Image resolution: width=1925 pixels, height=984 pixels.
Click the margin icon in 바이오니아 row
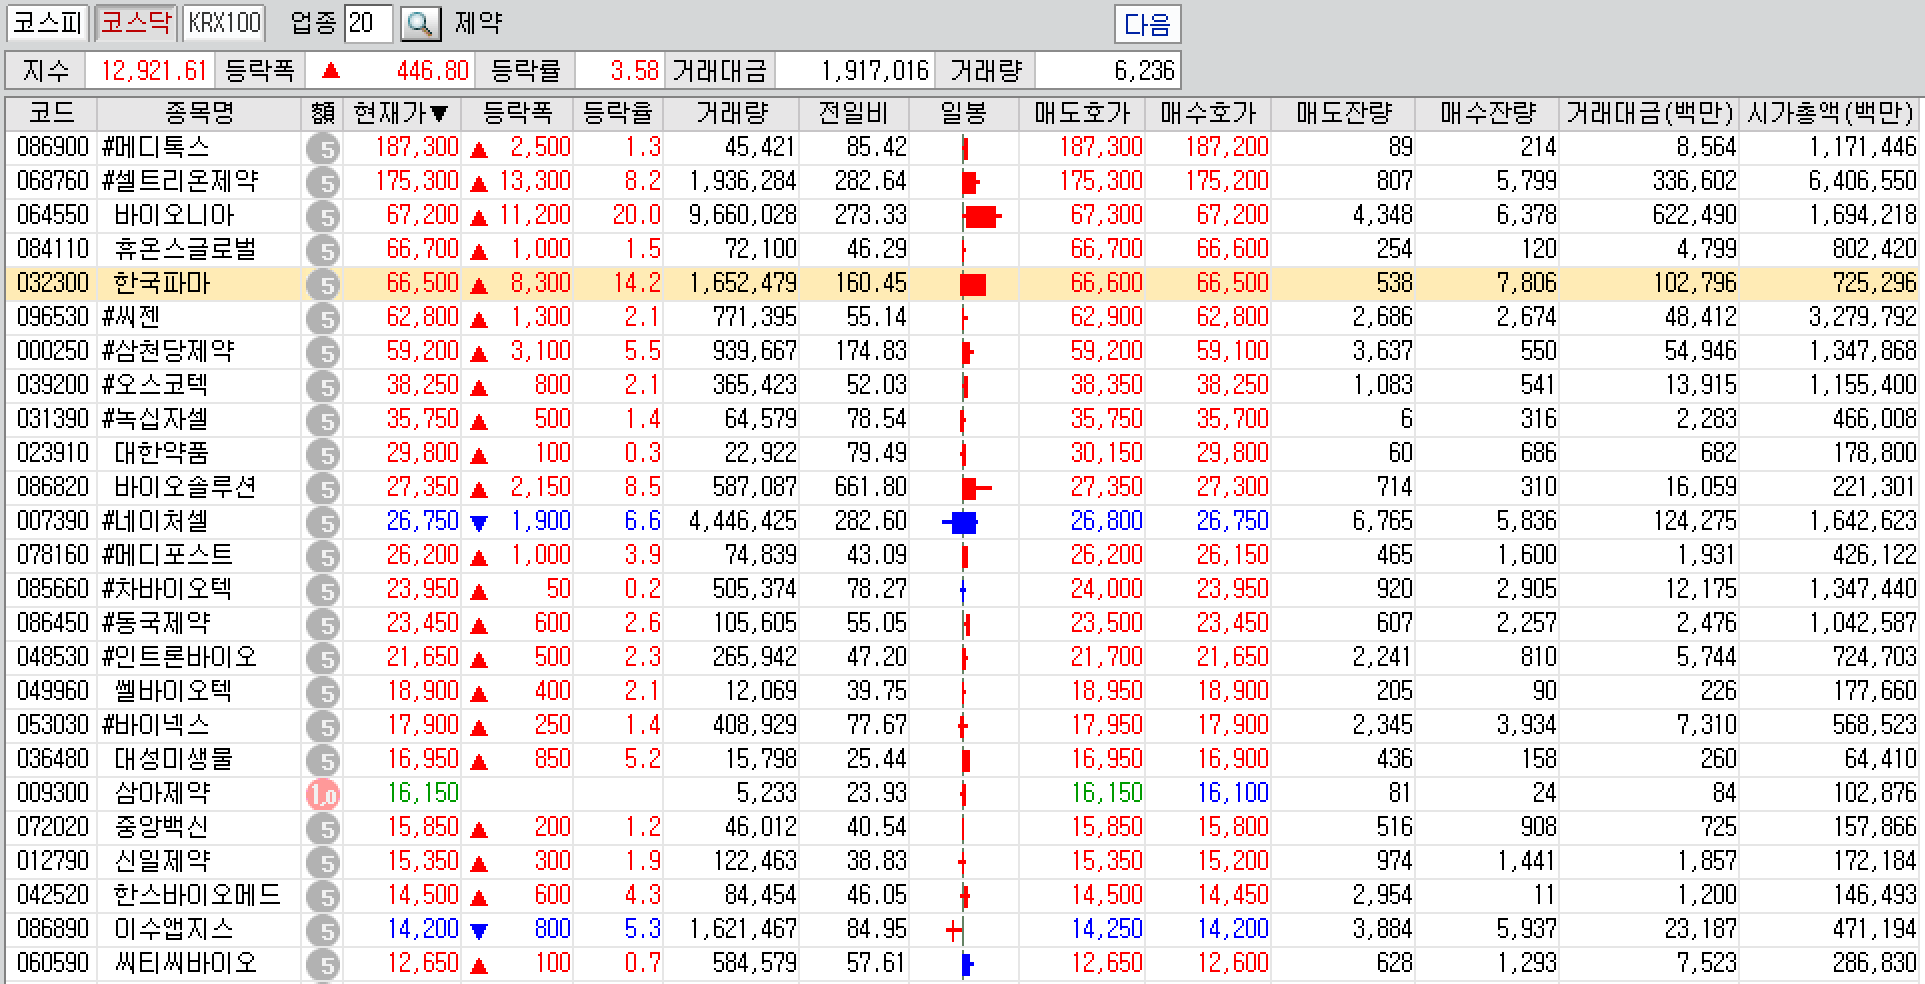pos(323,216)
